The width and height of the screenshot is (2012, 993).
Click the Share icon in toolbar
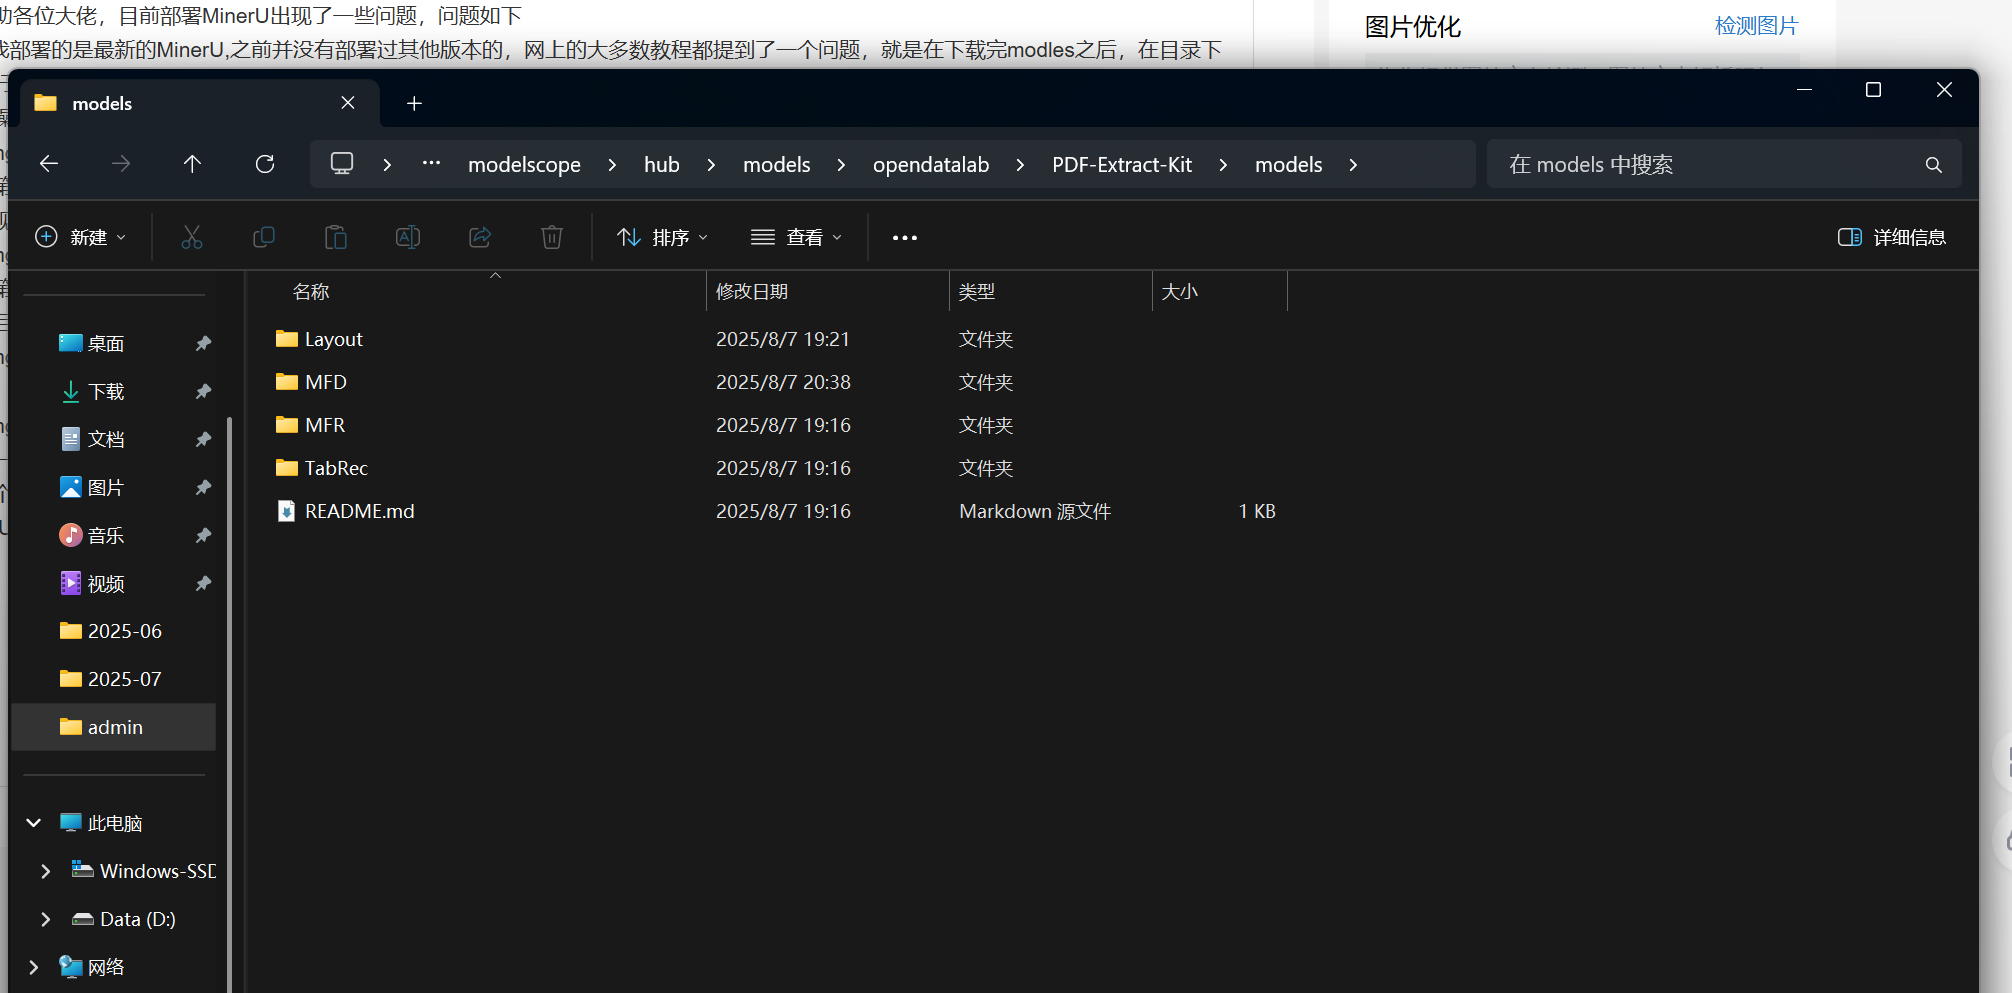click(480, 237)
